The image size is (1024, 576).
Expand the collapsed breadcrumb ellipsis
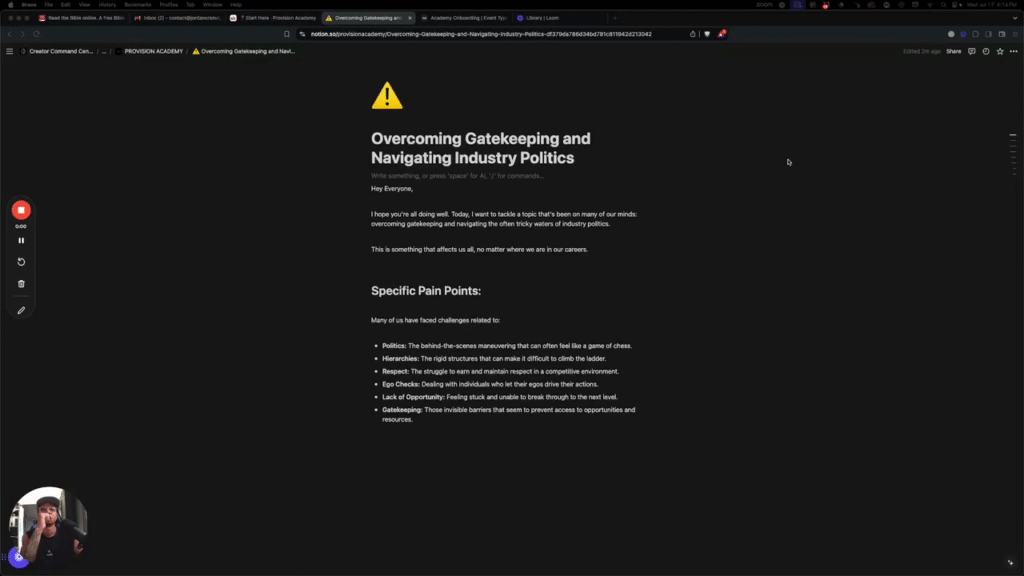[x=104, y=51]
